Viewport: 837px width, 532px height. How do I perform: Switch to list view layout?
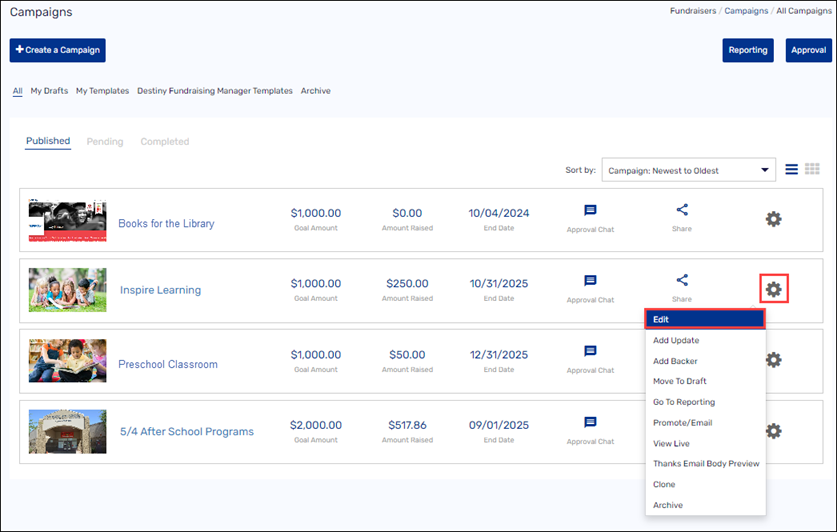click(791, 170)
